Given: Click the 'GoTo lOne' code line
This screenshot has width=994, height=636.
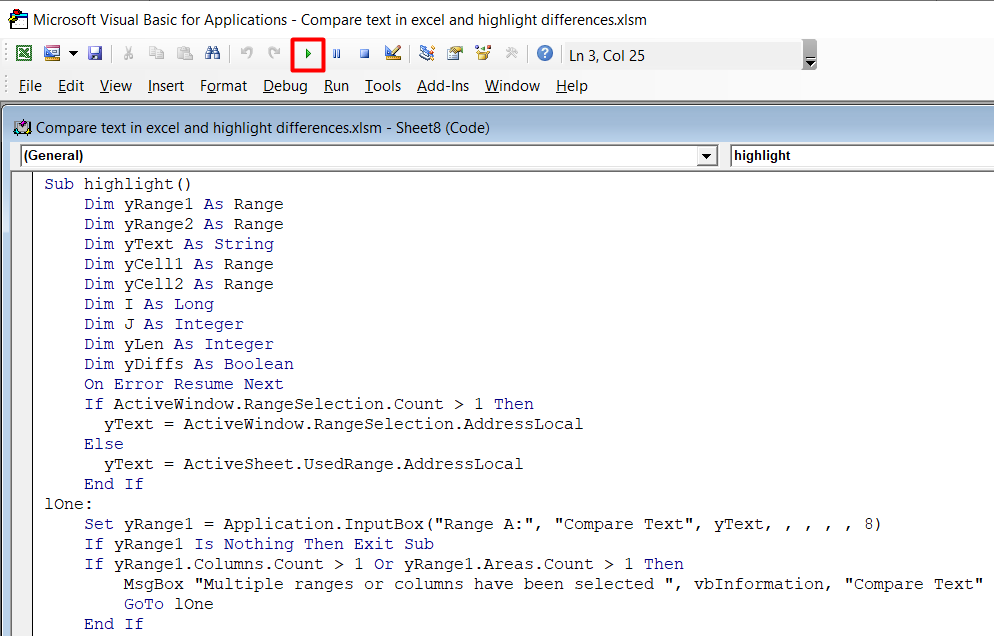Looking at the screenshot, I should (x=169, y=604).
